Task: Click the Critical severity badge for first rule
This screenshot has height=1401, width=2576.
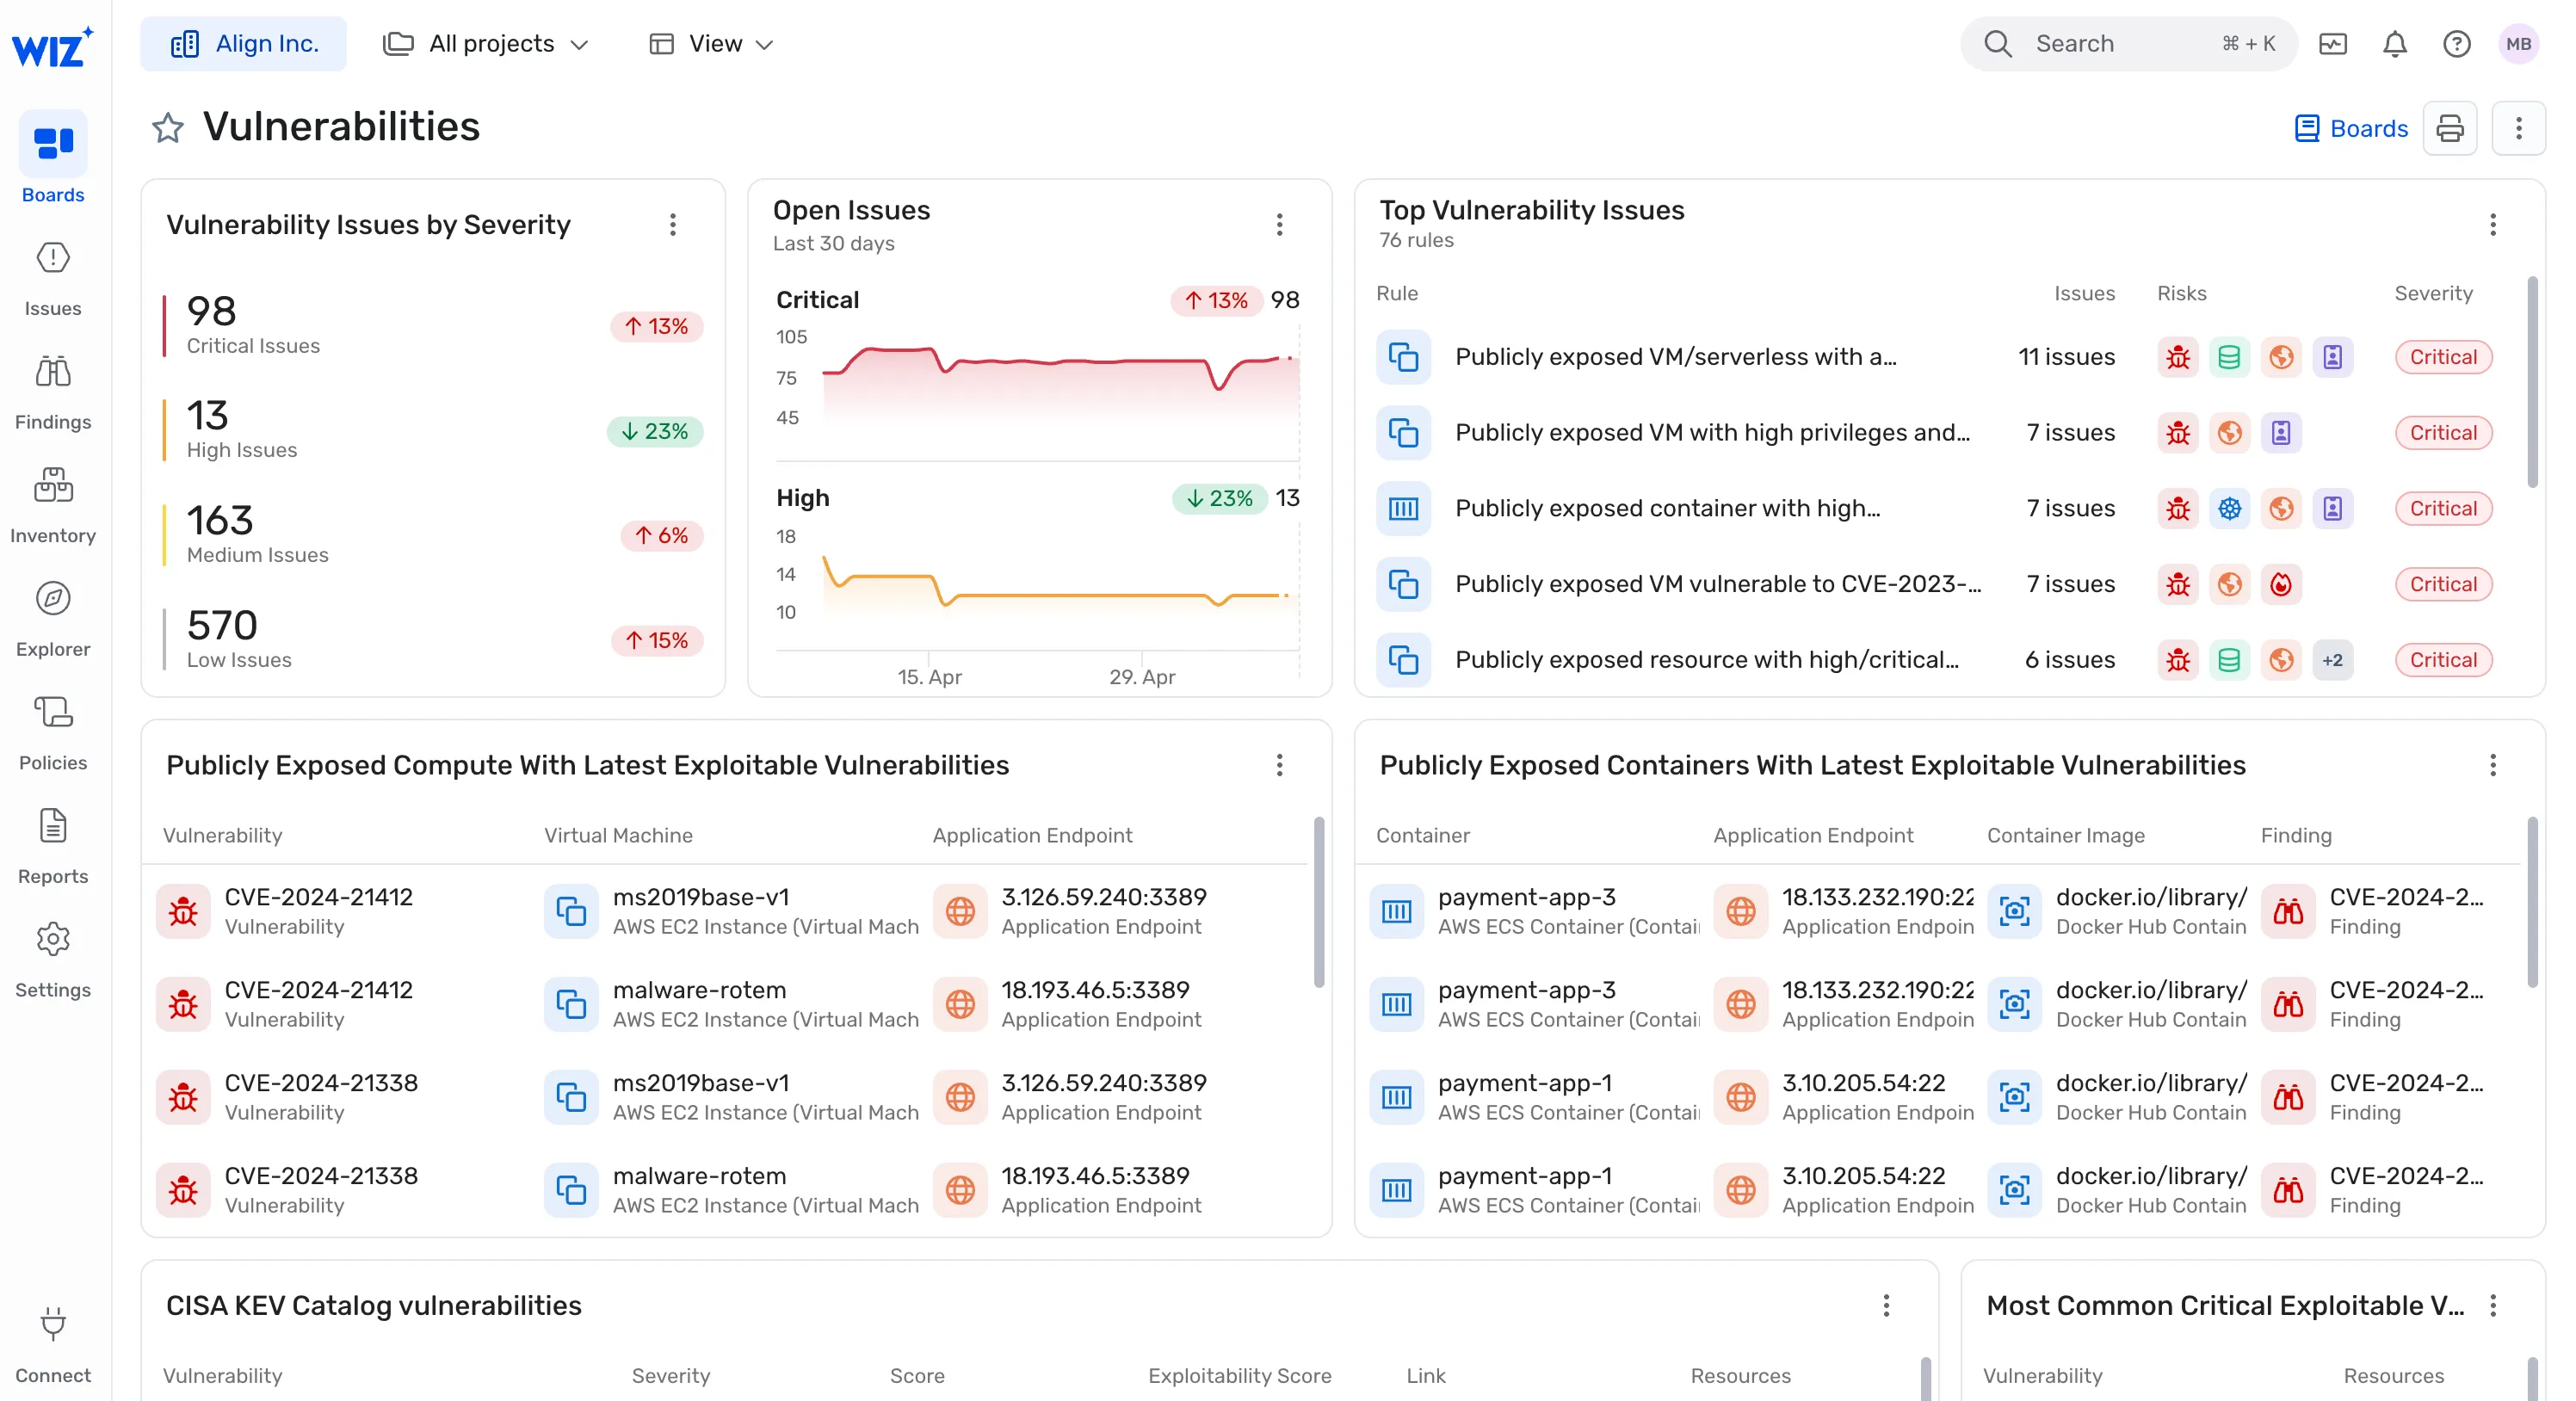Action: coord(2442,357)
